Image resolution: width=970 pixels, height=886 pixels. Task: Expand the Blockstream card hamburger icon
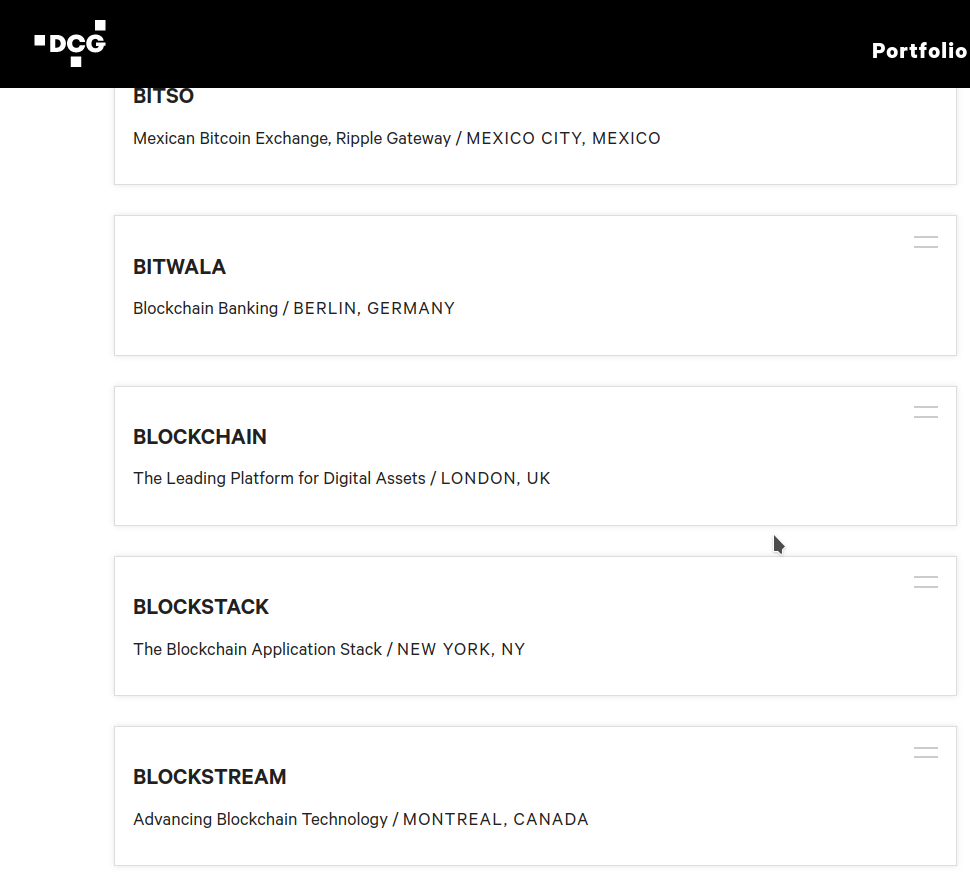pyautogui.click(x=925, y=752)
